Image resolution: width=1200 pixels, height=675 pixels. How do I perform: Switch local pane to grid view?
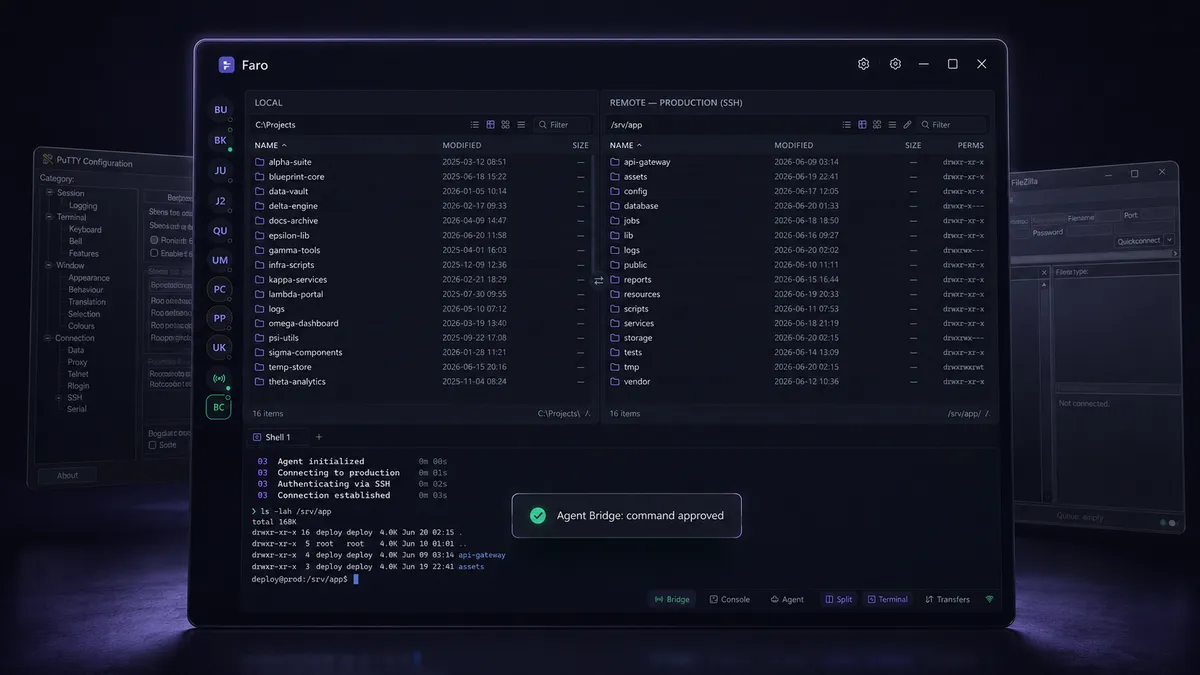(506, 125)
